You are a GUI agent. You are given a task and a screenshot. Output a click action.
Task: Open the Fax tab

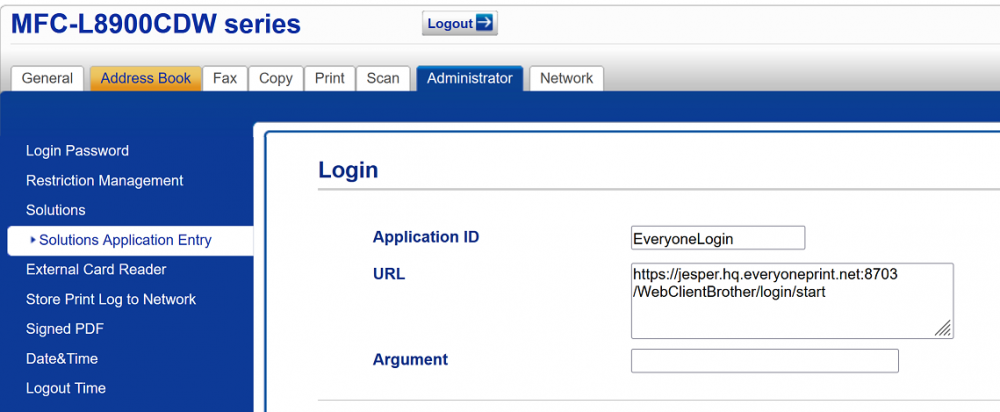pos(225,78)
